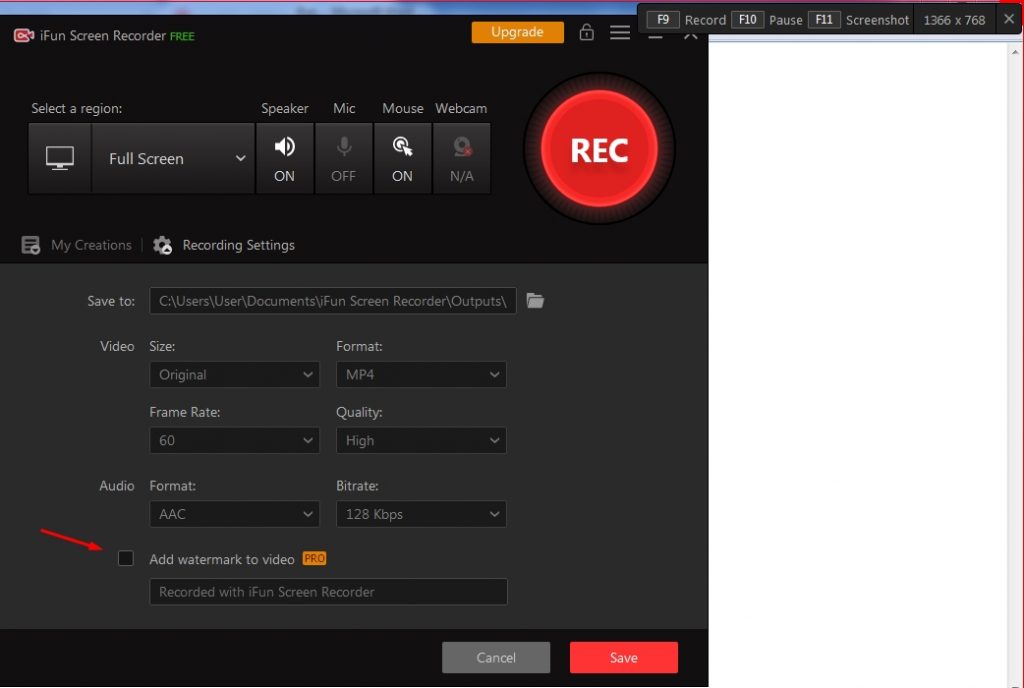Start recording with the REC button
The image size is (1024, 688).
pos(600,149)
